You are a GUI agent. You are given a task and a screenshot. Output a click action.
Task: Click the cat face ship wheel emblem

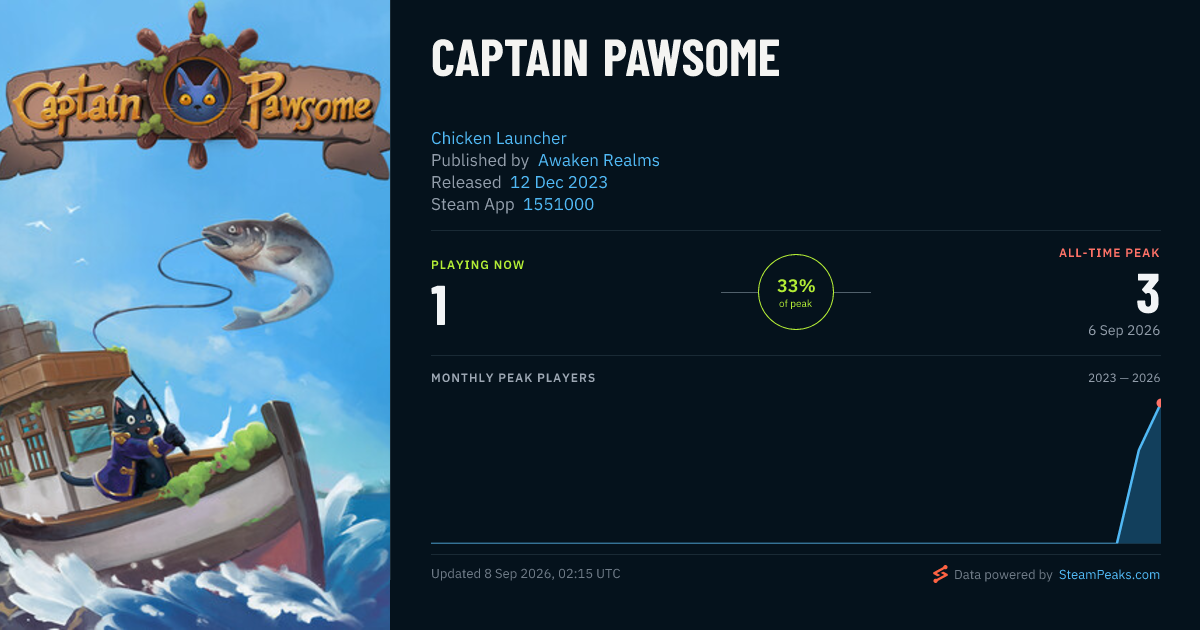pyautogui.click(x=196, y=89)
